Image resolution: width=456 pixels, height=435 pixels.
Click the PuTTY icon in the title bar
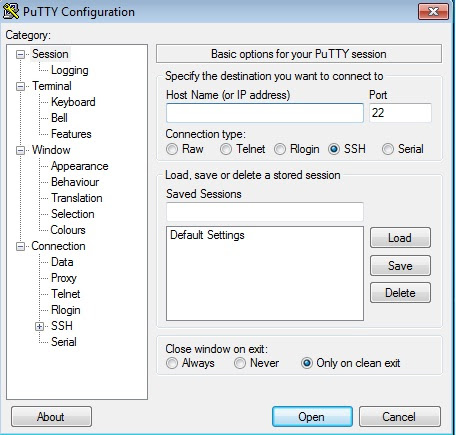[11, 11]
